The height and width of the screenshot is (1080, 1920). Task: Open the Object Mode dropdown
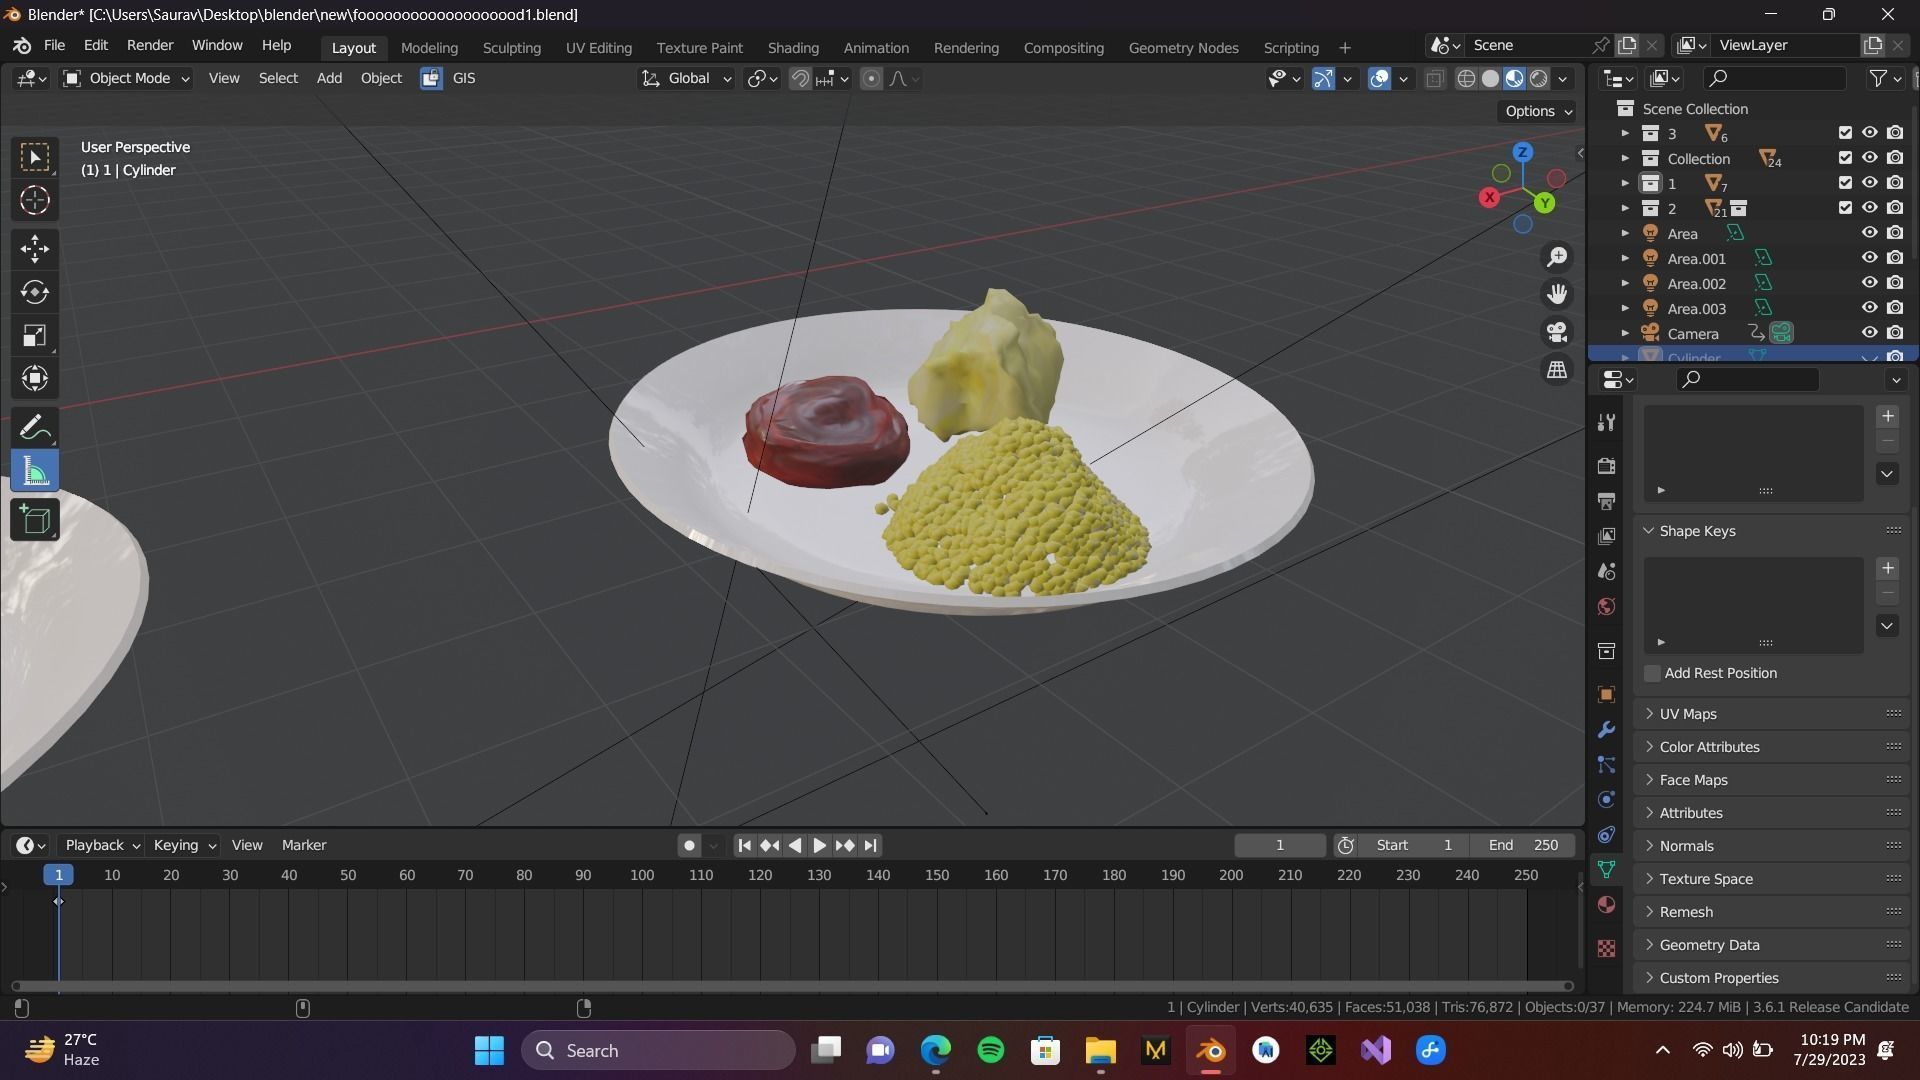[x=127, y=78]
